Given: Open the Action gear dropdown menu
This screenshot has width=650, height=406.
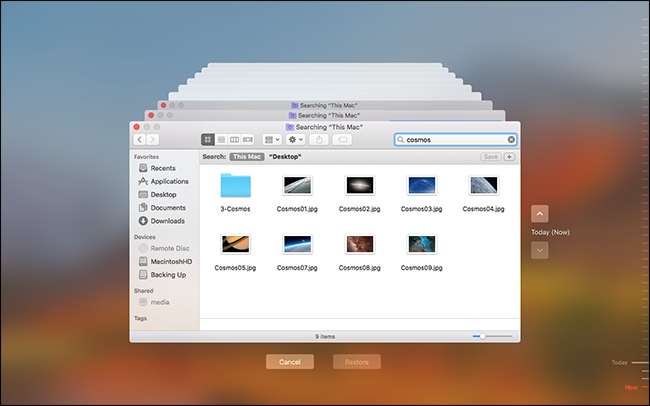Looking at the screenshot, I should [296, 140].
